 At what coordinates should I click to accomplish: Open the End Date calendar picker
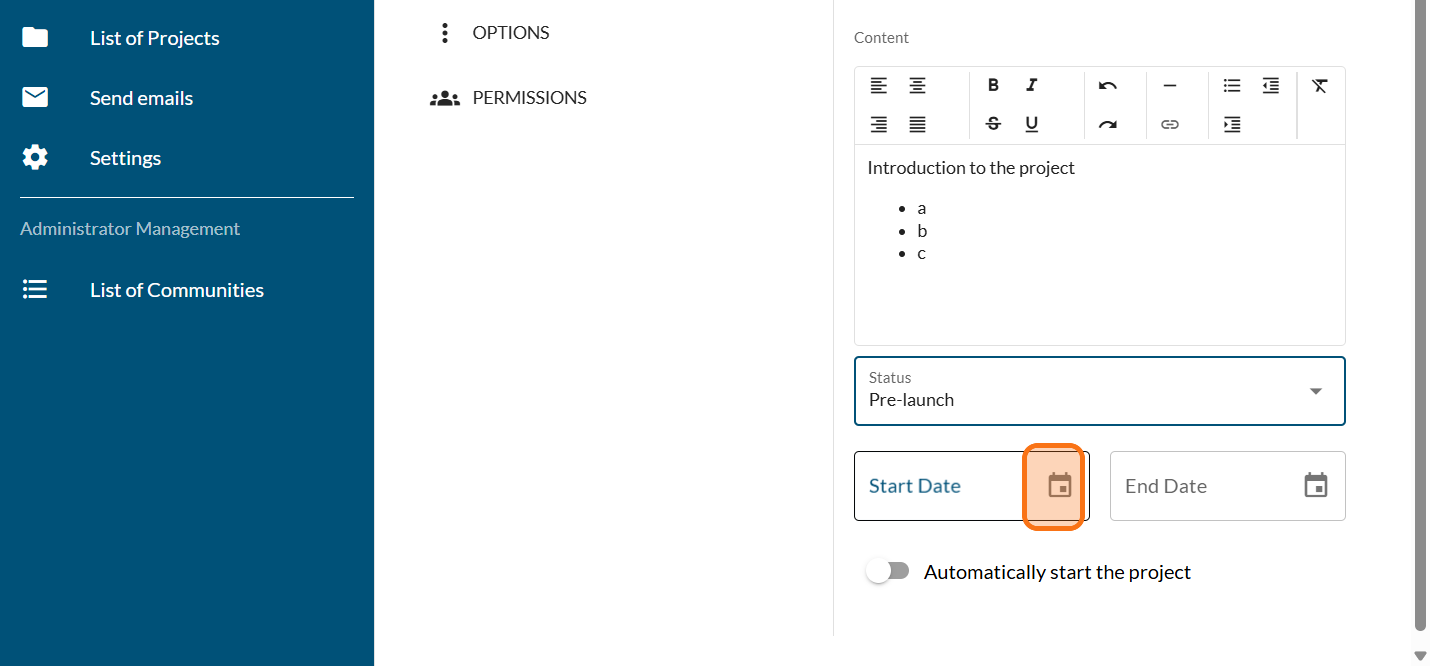click(1315, 486)
